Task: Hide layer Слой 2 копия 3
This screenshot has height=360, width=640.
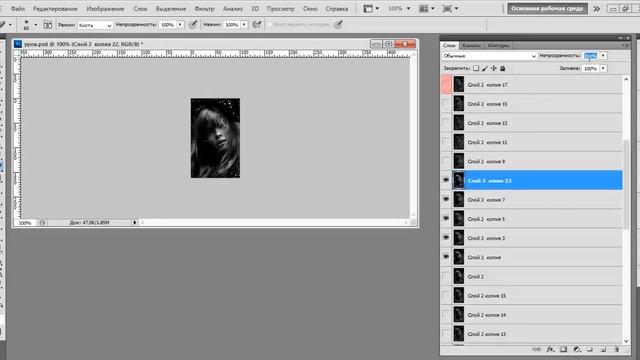Action: point(446,238)
